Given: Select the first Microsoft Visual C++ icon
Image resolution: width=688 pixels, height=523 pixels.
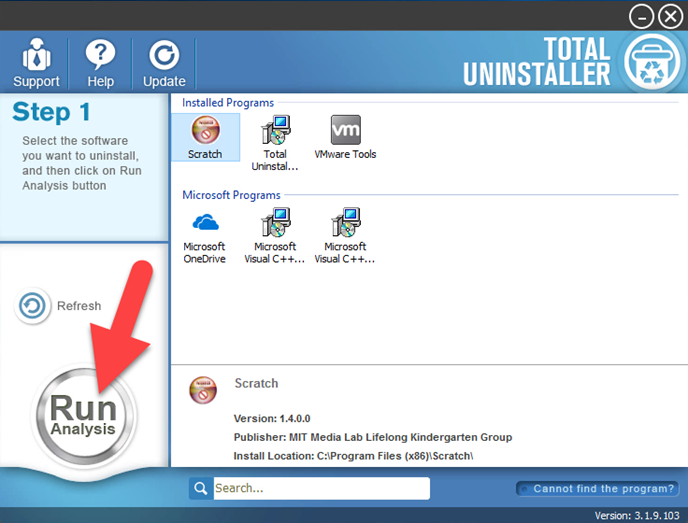Looking at the screenshot, I should pos(275,222).
